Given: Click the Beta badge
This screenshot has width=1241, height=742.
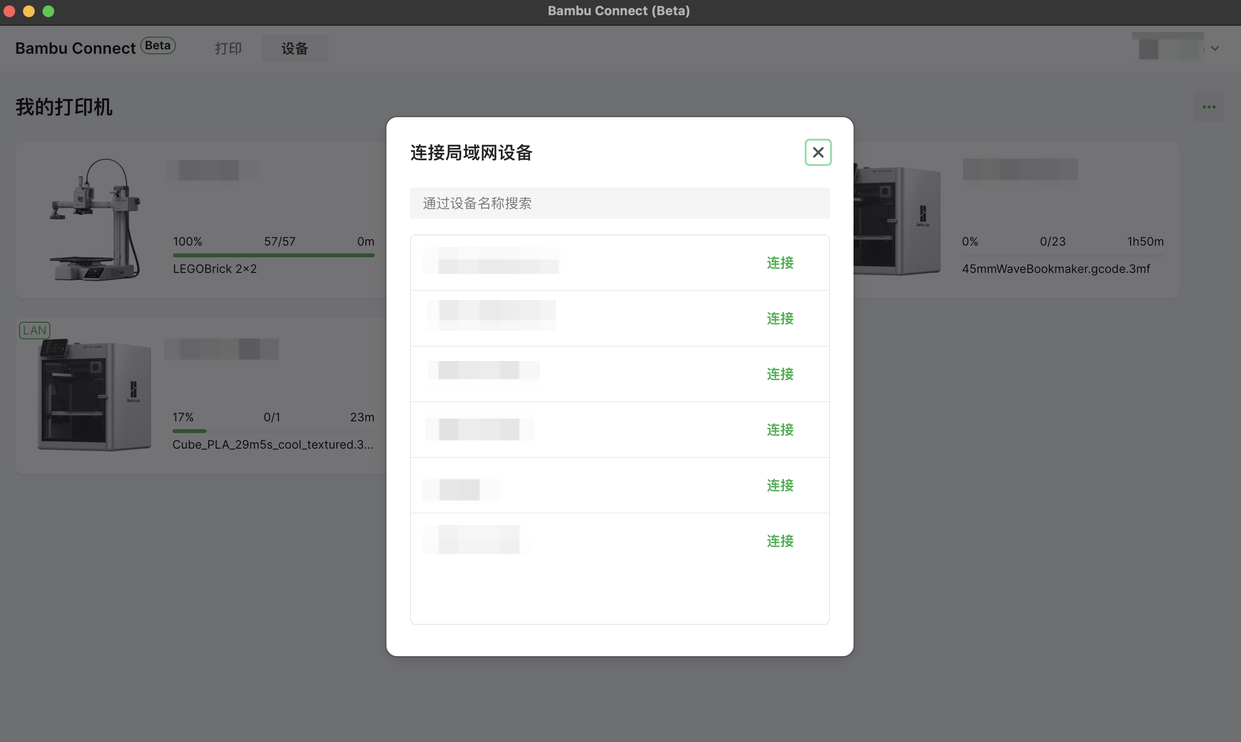Looking at the screenshot, I should 158,46.
